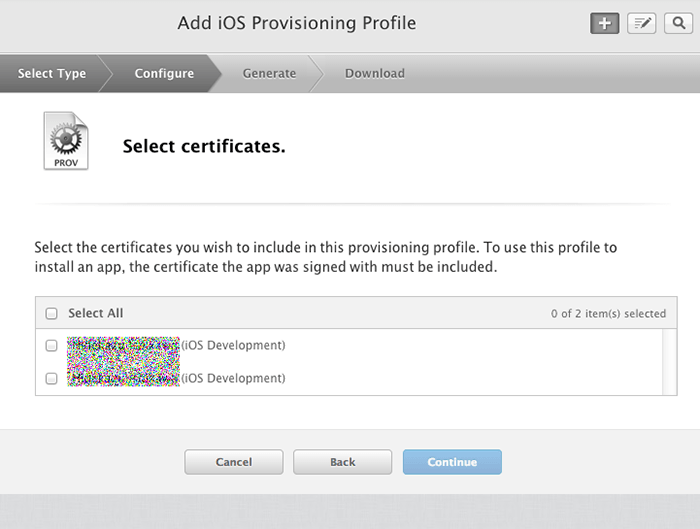The height and width of the screenshot is (529, 700).
Task: Toggle the Select All checkbox
Action: click(52, 314)
